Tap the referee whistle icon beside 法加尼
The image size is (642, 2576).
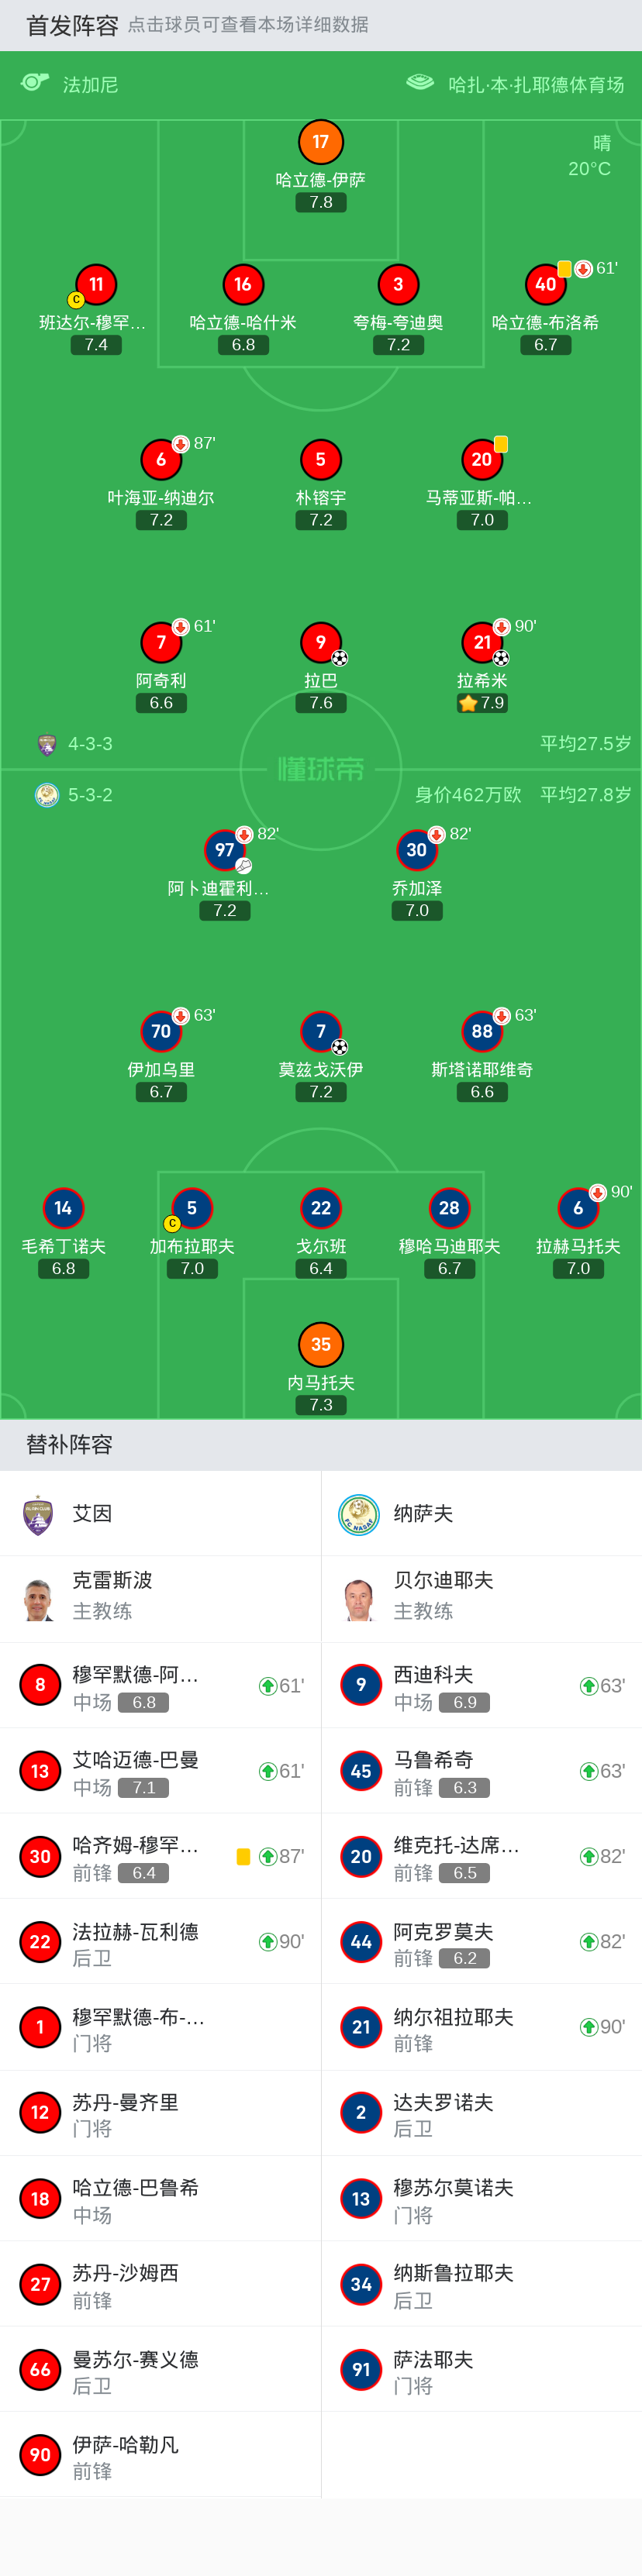(x=35, y=83)
